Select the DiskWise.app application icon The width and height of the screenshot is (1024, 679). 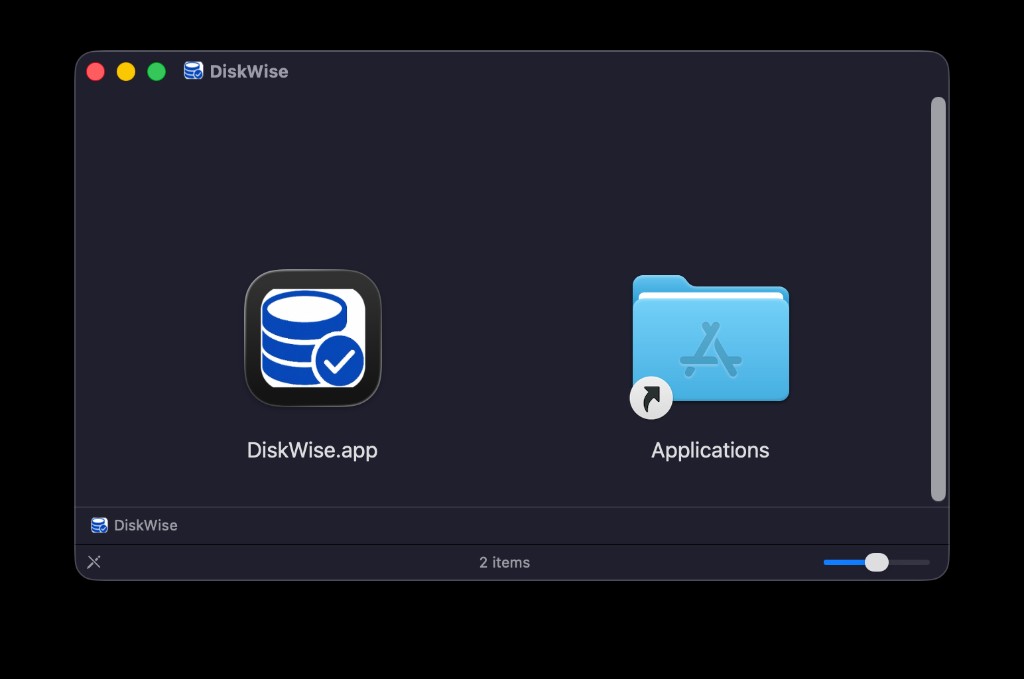313,338
